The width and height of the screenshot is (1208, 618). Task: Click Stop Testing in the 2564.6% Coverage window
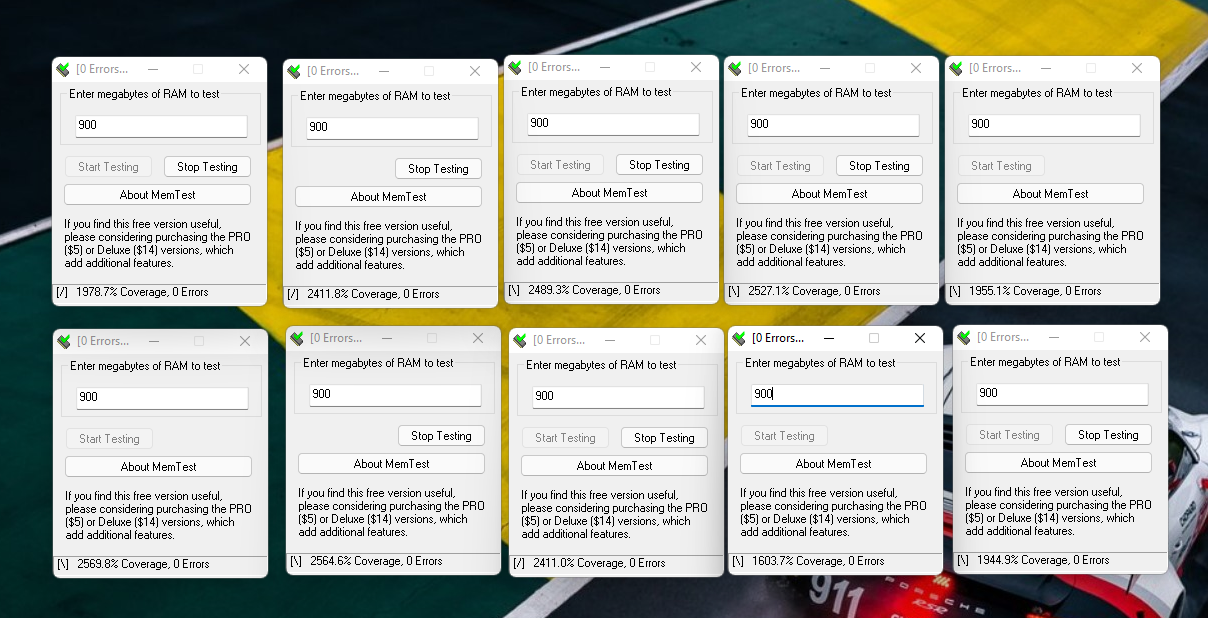[x=442, y=436]
